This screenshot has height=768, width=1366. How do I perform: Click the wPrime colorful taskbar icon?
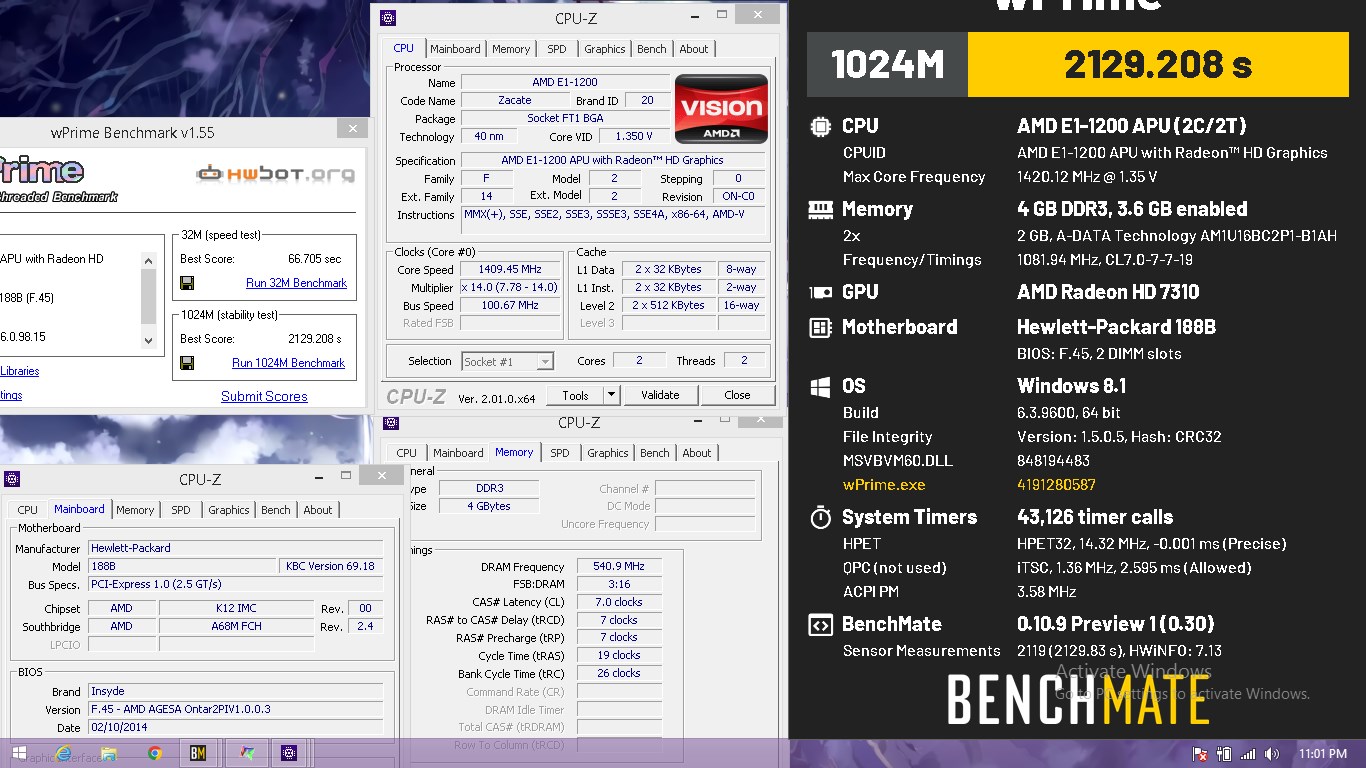click(x=246, y=753)
